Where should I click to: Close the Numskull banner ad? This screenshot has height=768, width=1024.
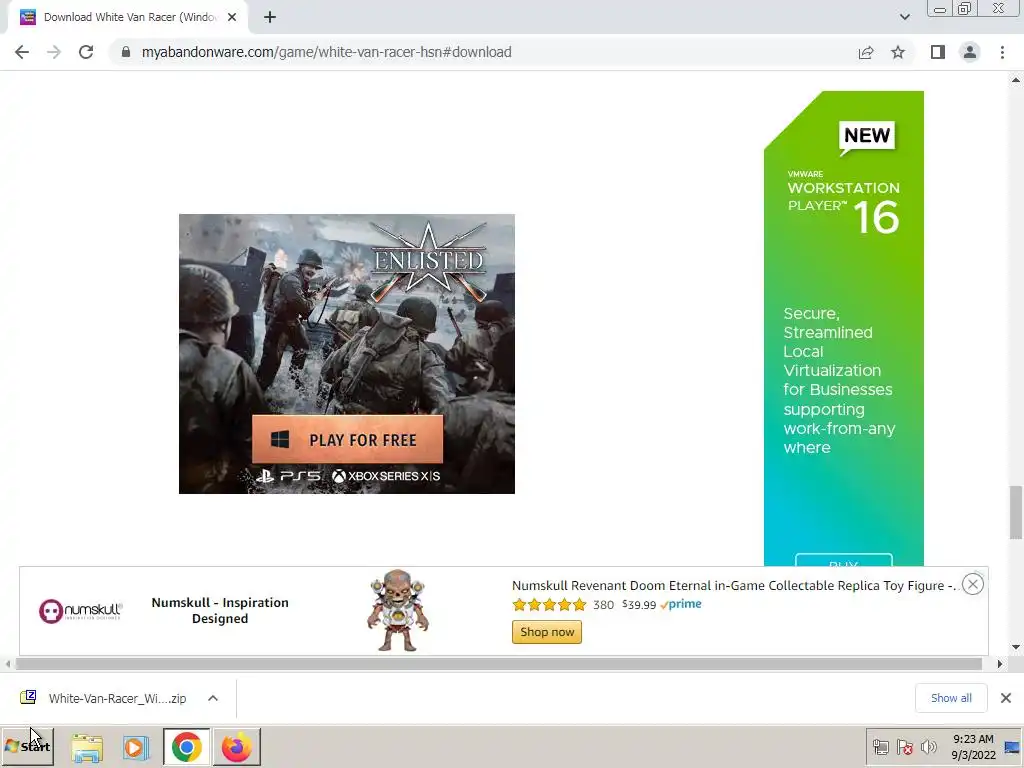coord(973,584)
